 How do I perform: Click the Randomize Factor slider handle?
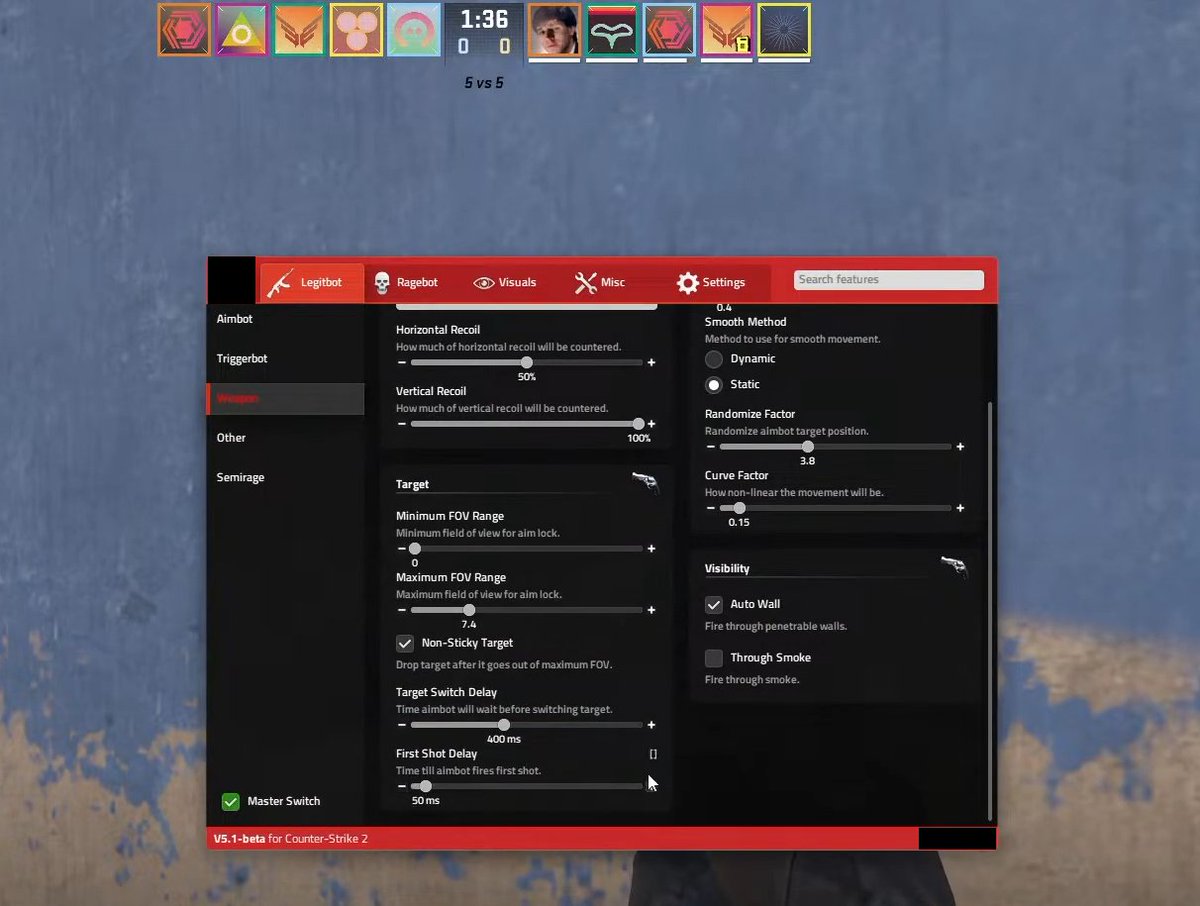808,447
